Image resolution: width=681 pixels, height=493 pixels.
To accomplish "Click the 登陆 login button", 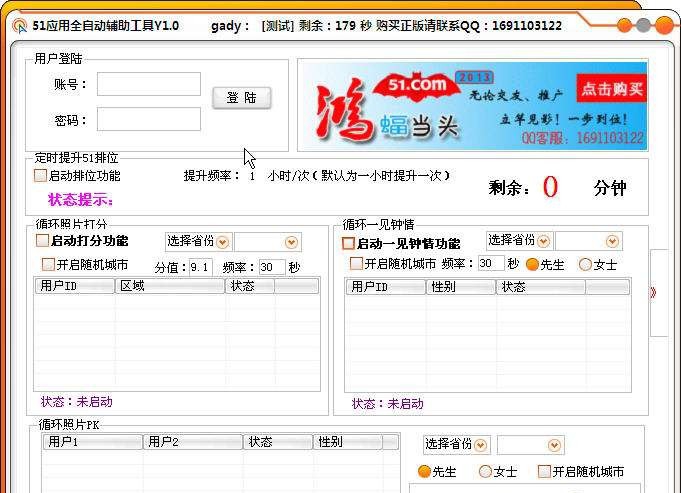I will [241, 97].
